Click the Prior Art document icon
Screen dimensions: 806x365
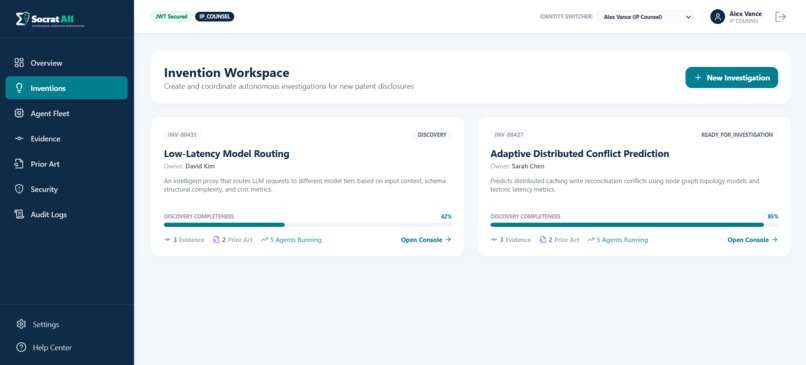click(19, 164)
